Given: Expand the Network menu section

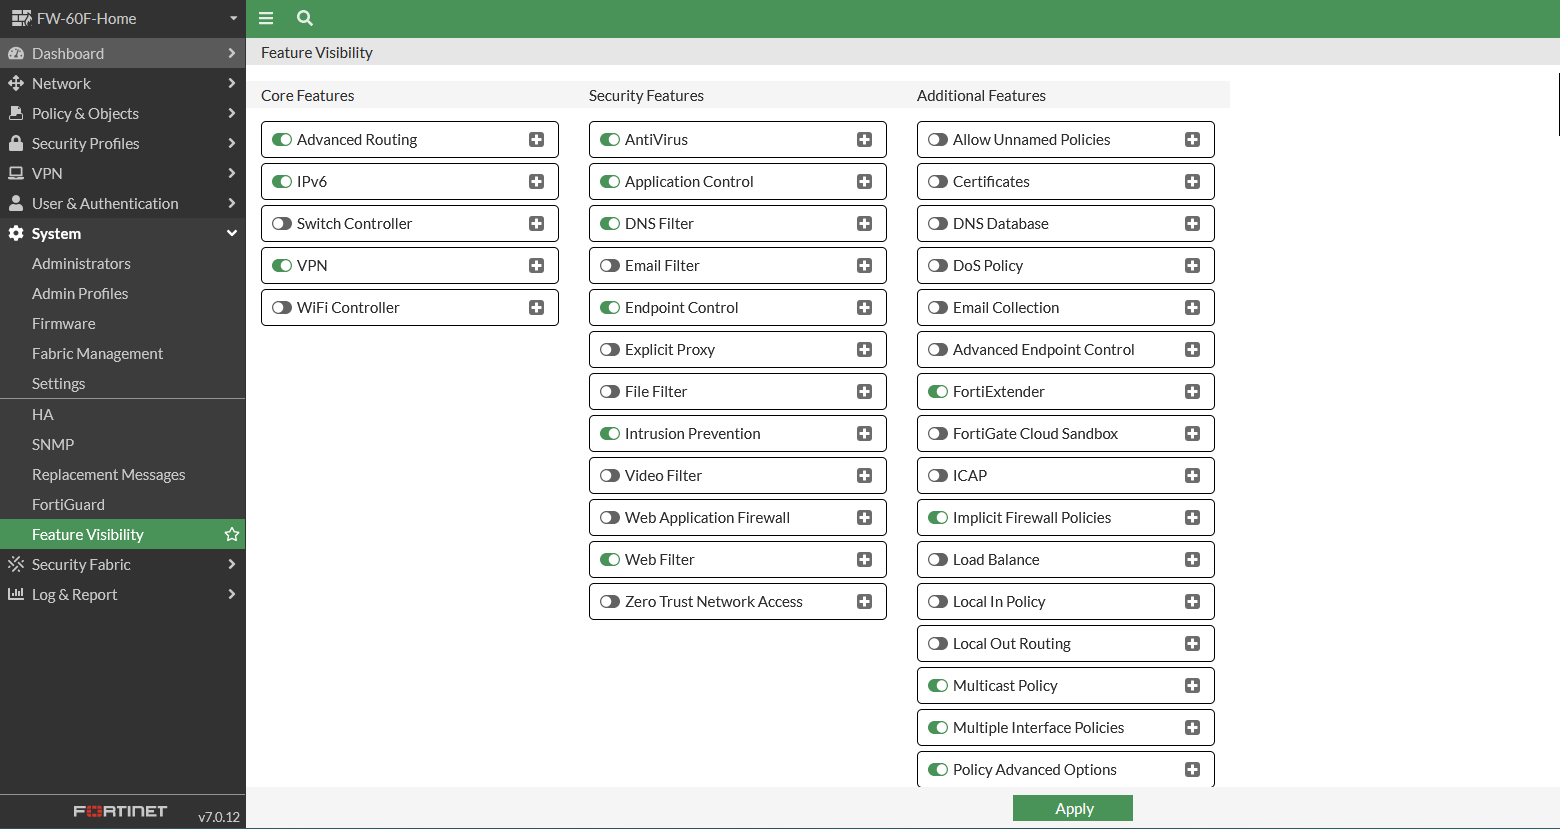Looking at the screenshot, I should click(x=122, y=84).
